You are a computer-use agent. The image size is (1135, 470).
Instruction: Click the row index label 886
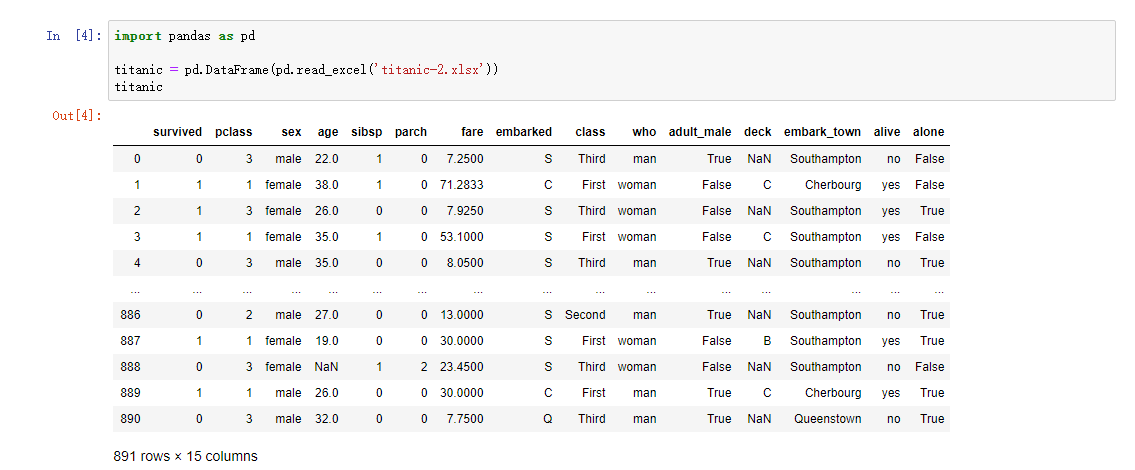(x=130, y=315)
